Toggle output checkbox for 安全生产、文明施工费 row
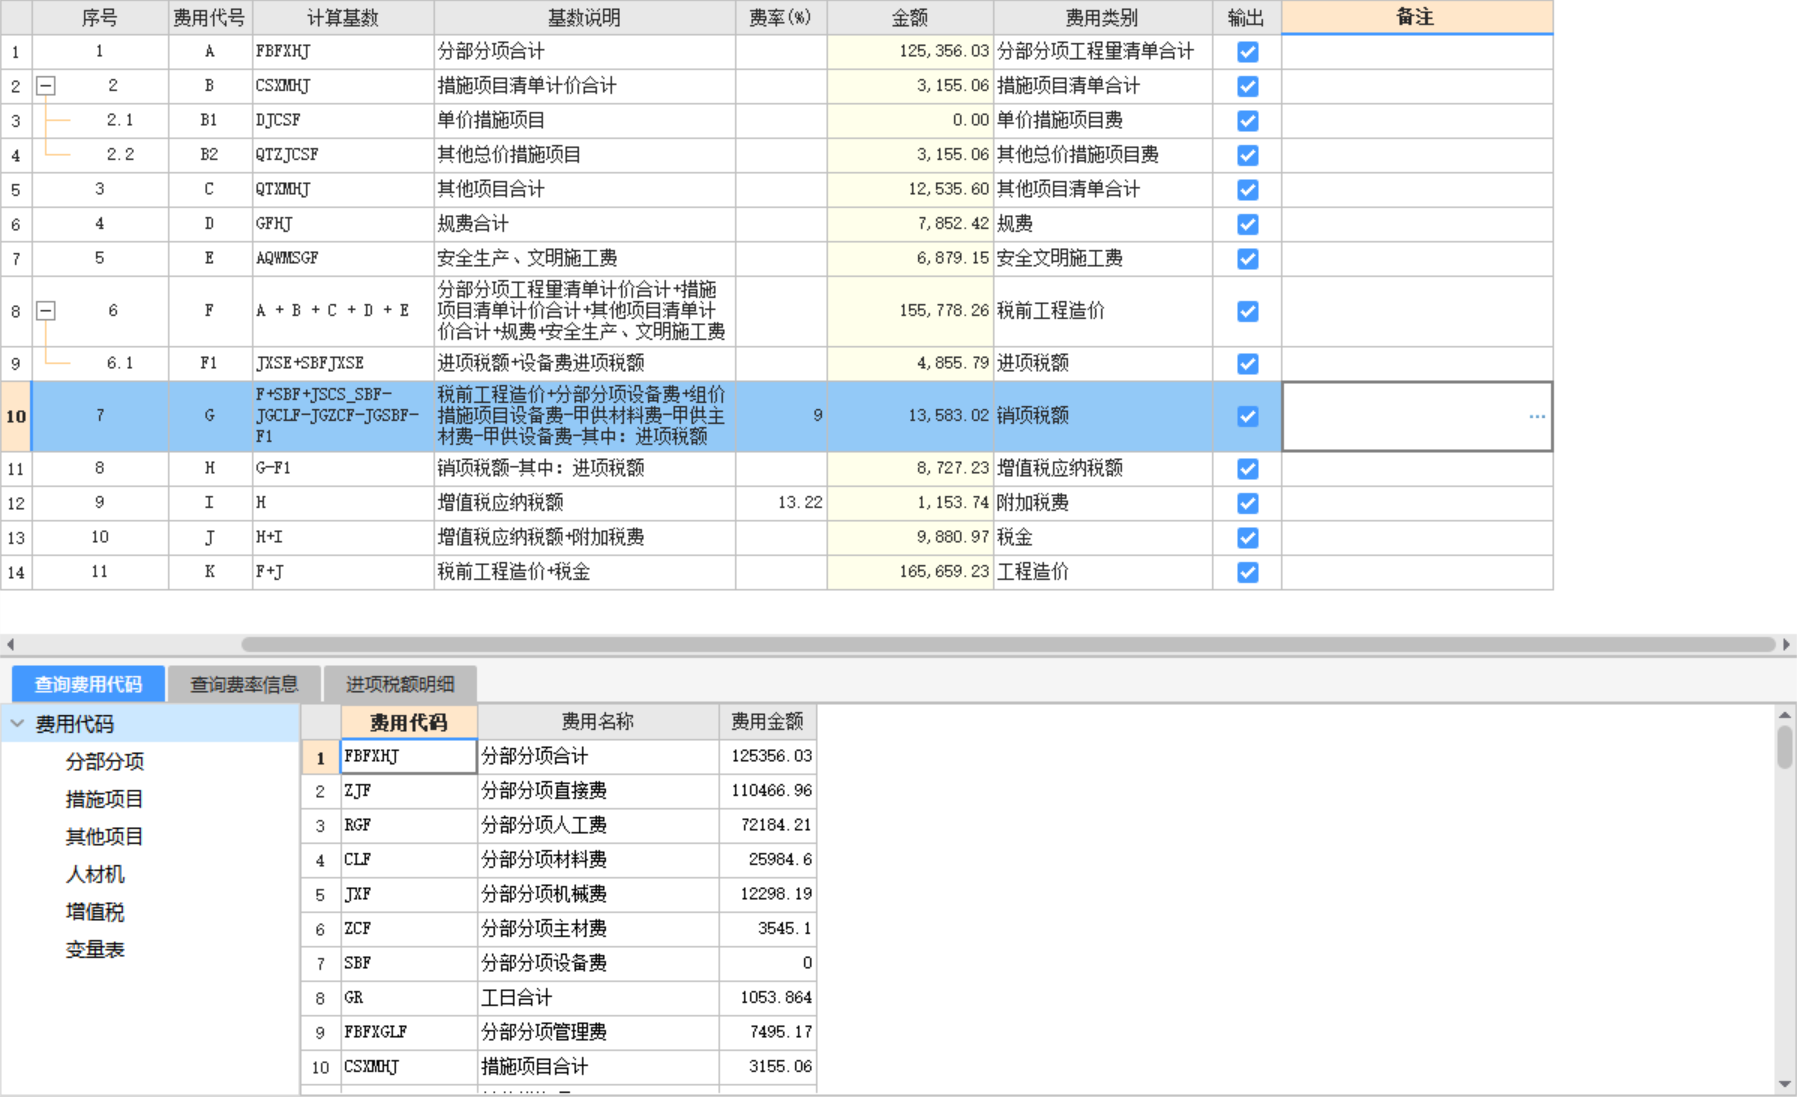The height and width of the screenshot is (1097, 1797). (1247, 259)
